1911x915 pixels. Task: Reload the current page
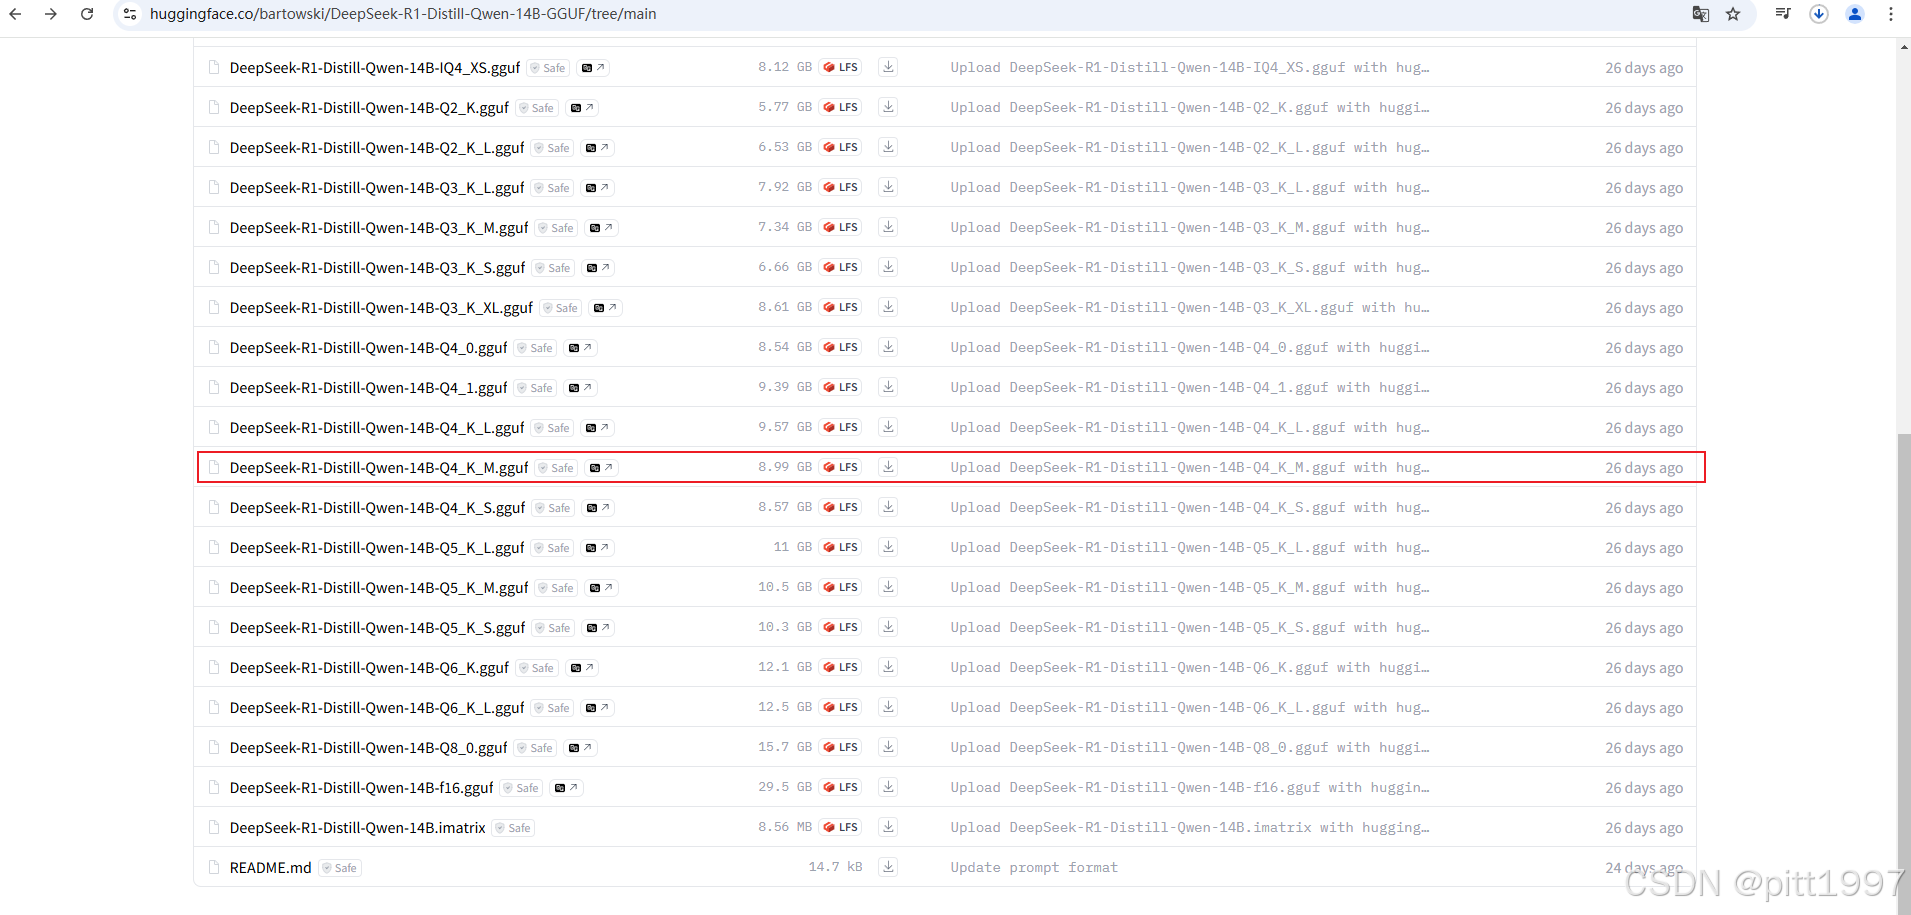[87, 14]
